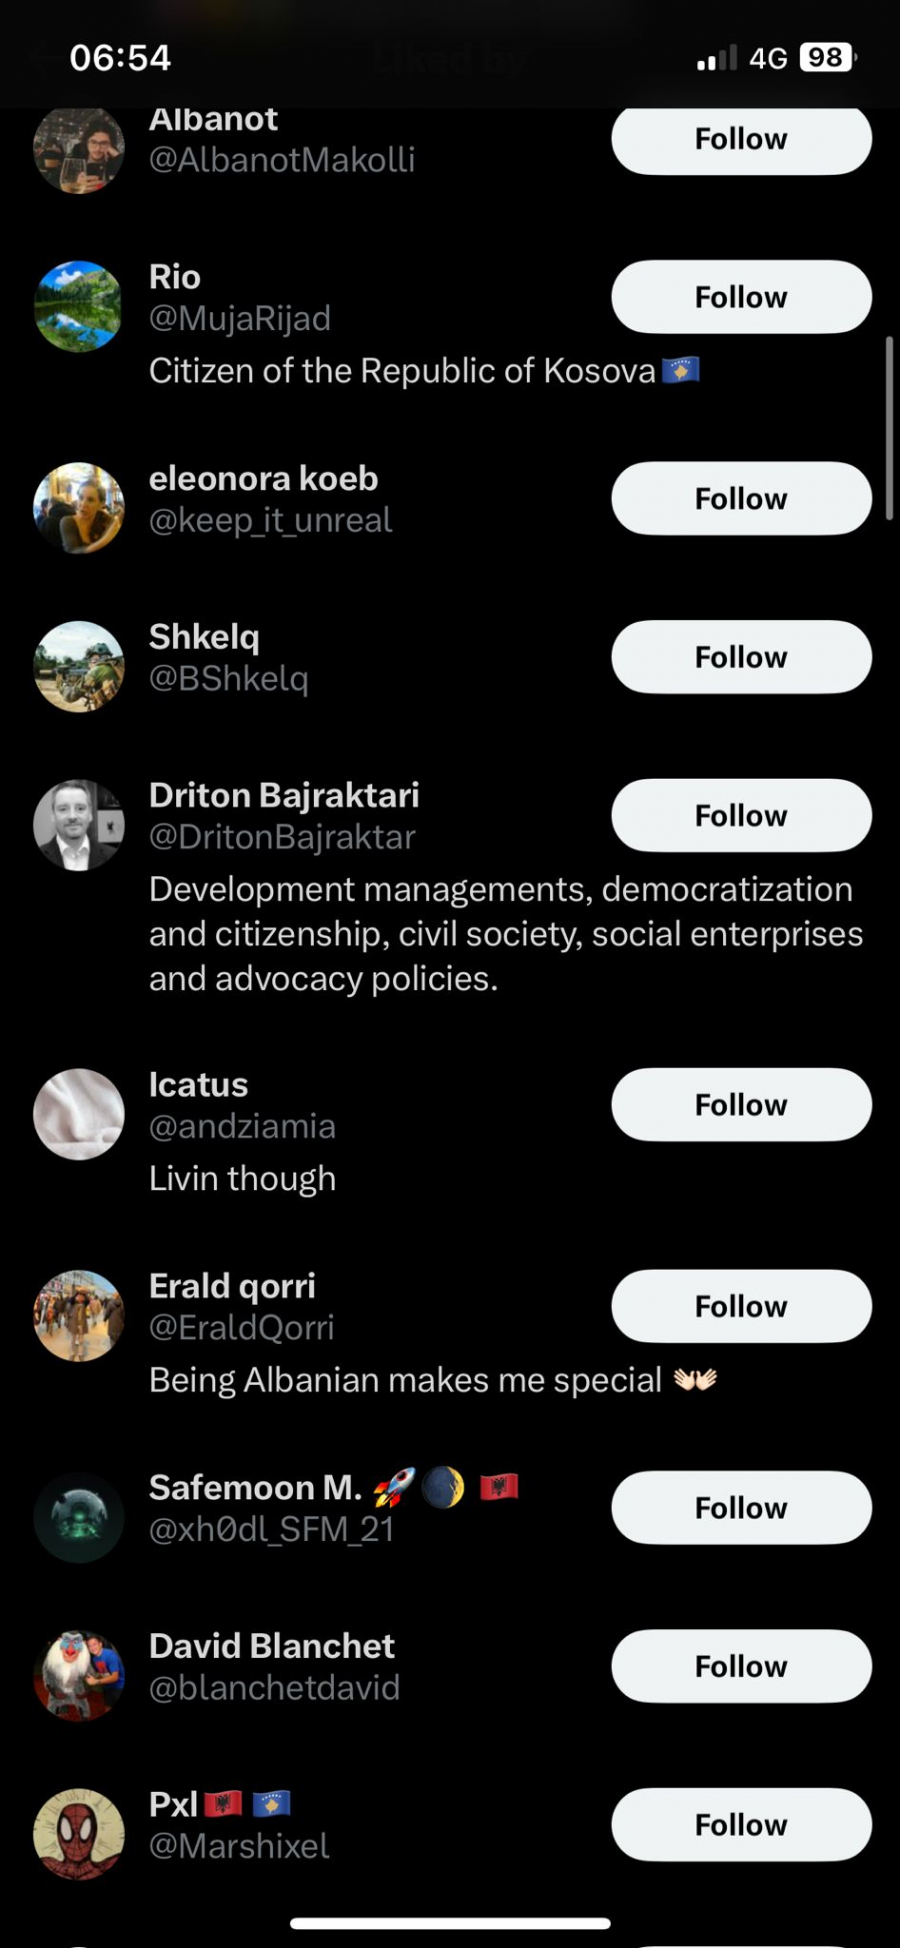Tap Rio's landscape profile picture
This screenshot has width=900, height=1948.
tap(79, 306)
